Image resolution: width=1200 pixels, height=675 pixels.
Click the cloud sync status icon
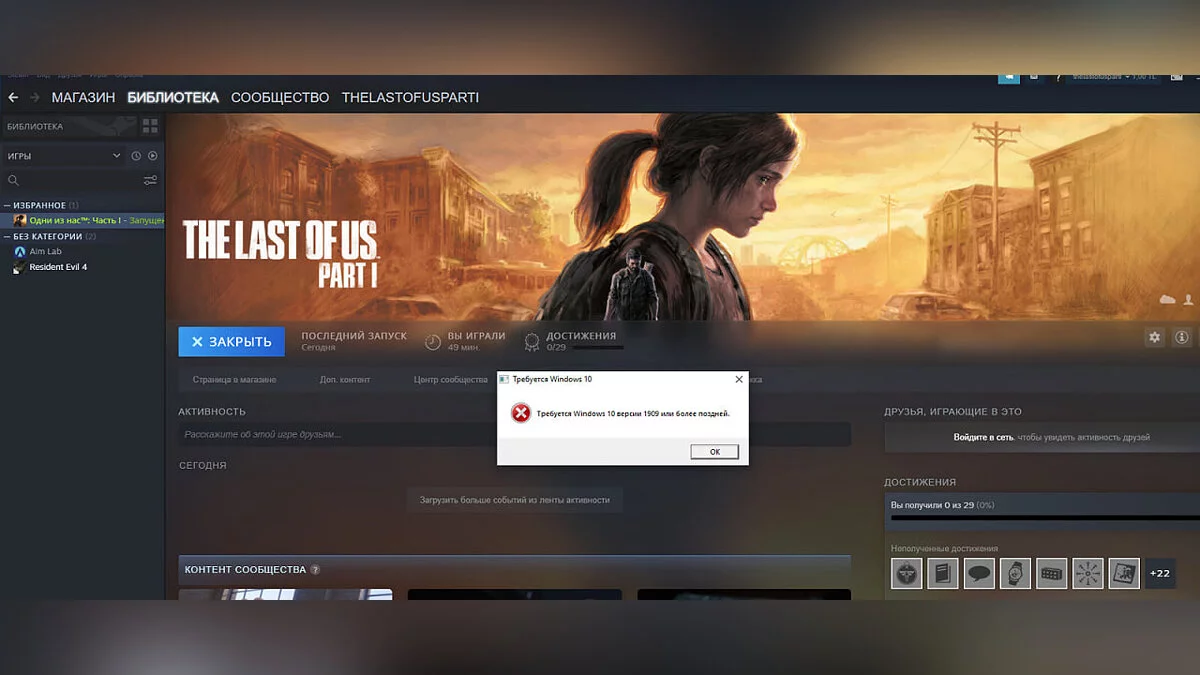point(1167,300)
